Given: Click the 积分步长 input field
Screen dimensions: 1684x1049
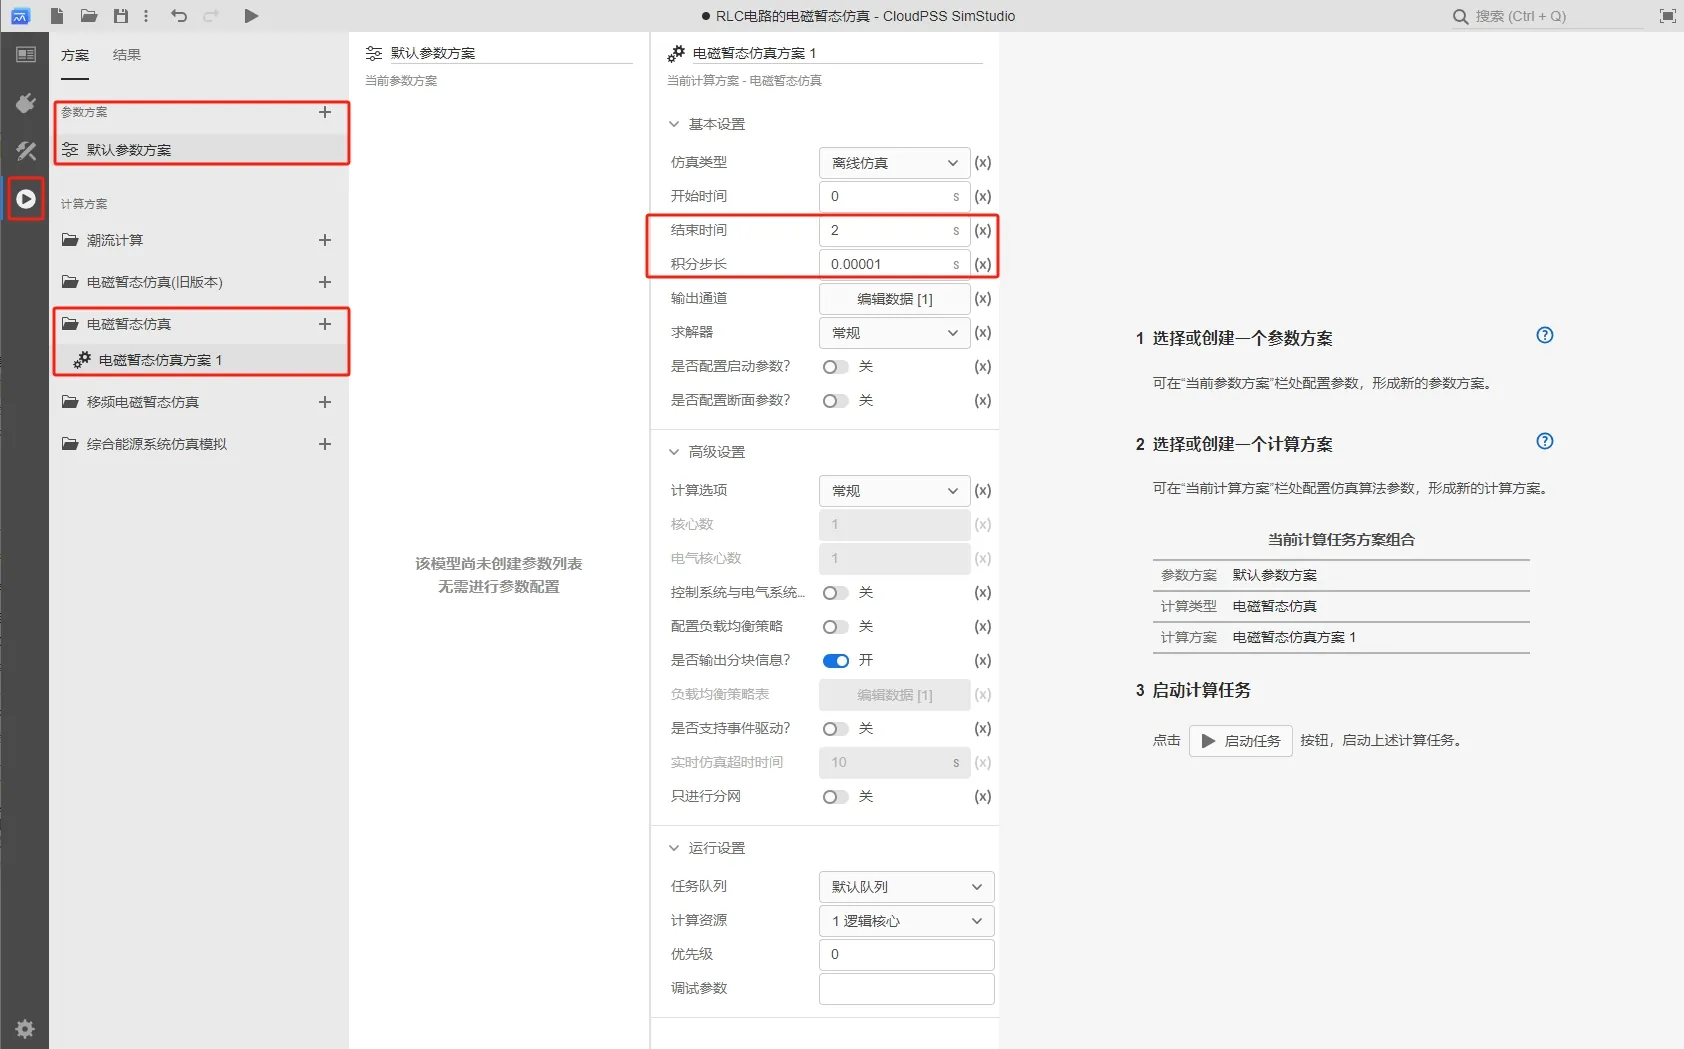Looking at the screenshot, I should tap(894, 265).
